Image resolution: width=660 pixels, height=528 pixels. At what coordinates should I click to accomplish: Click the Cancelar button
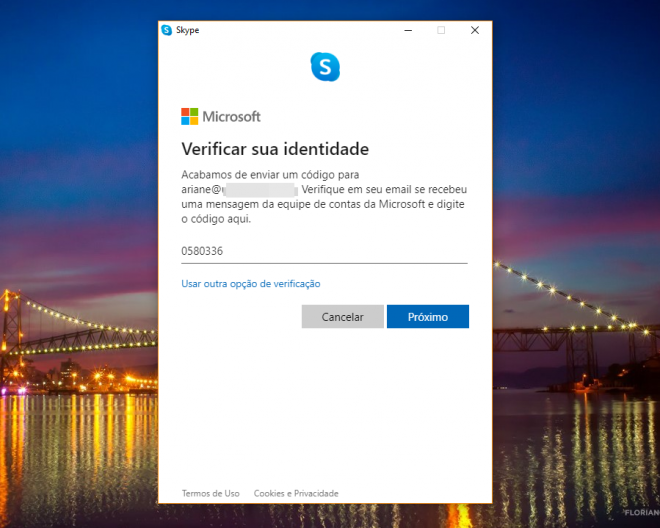pos(343,317)
